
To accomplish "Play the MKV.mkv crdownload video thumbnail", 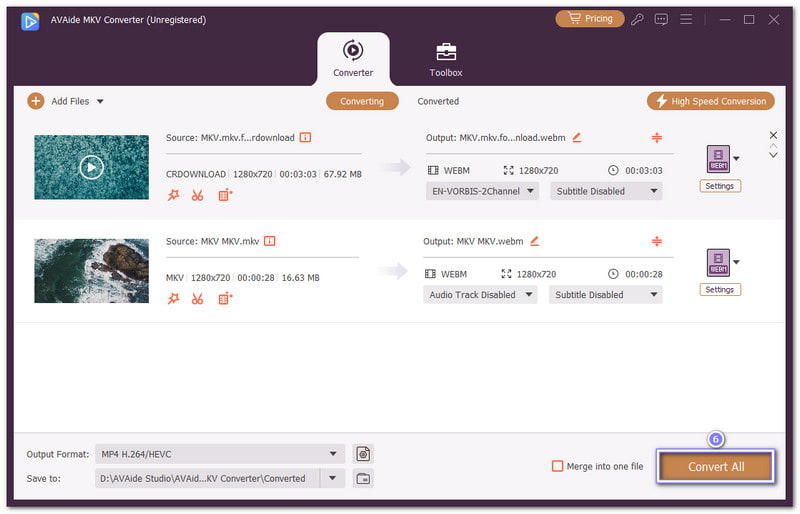I will click(91, 167).
